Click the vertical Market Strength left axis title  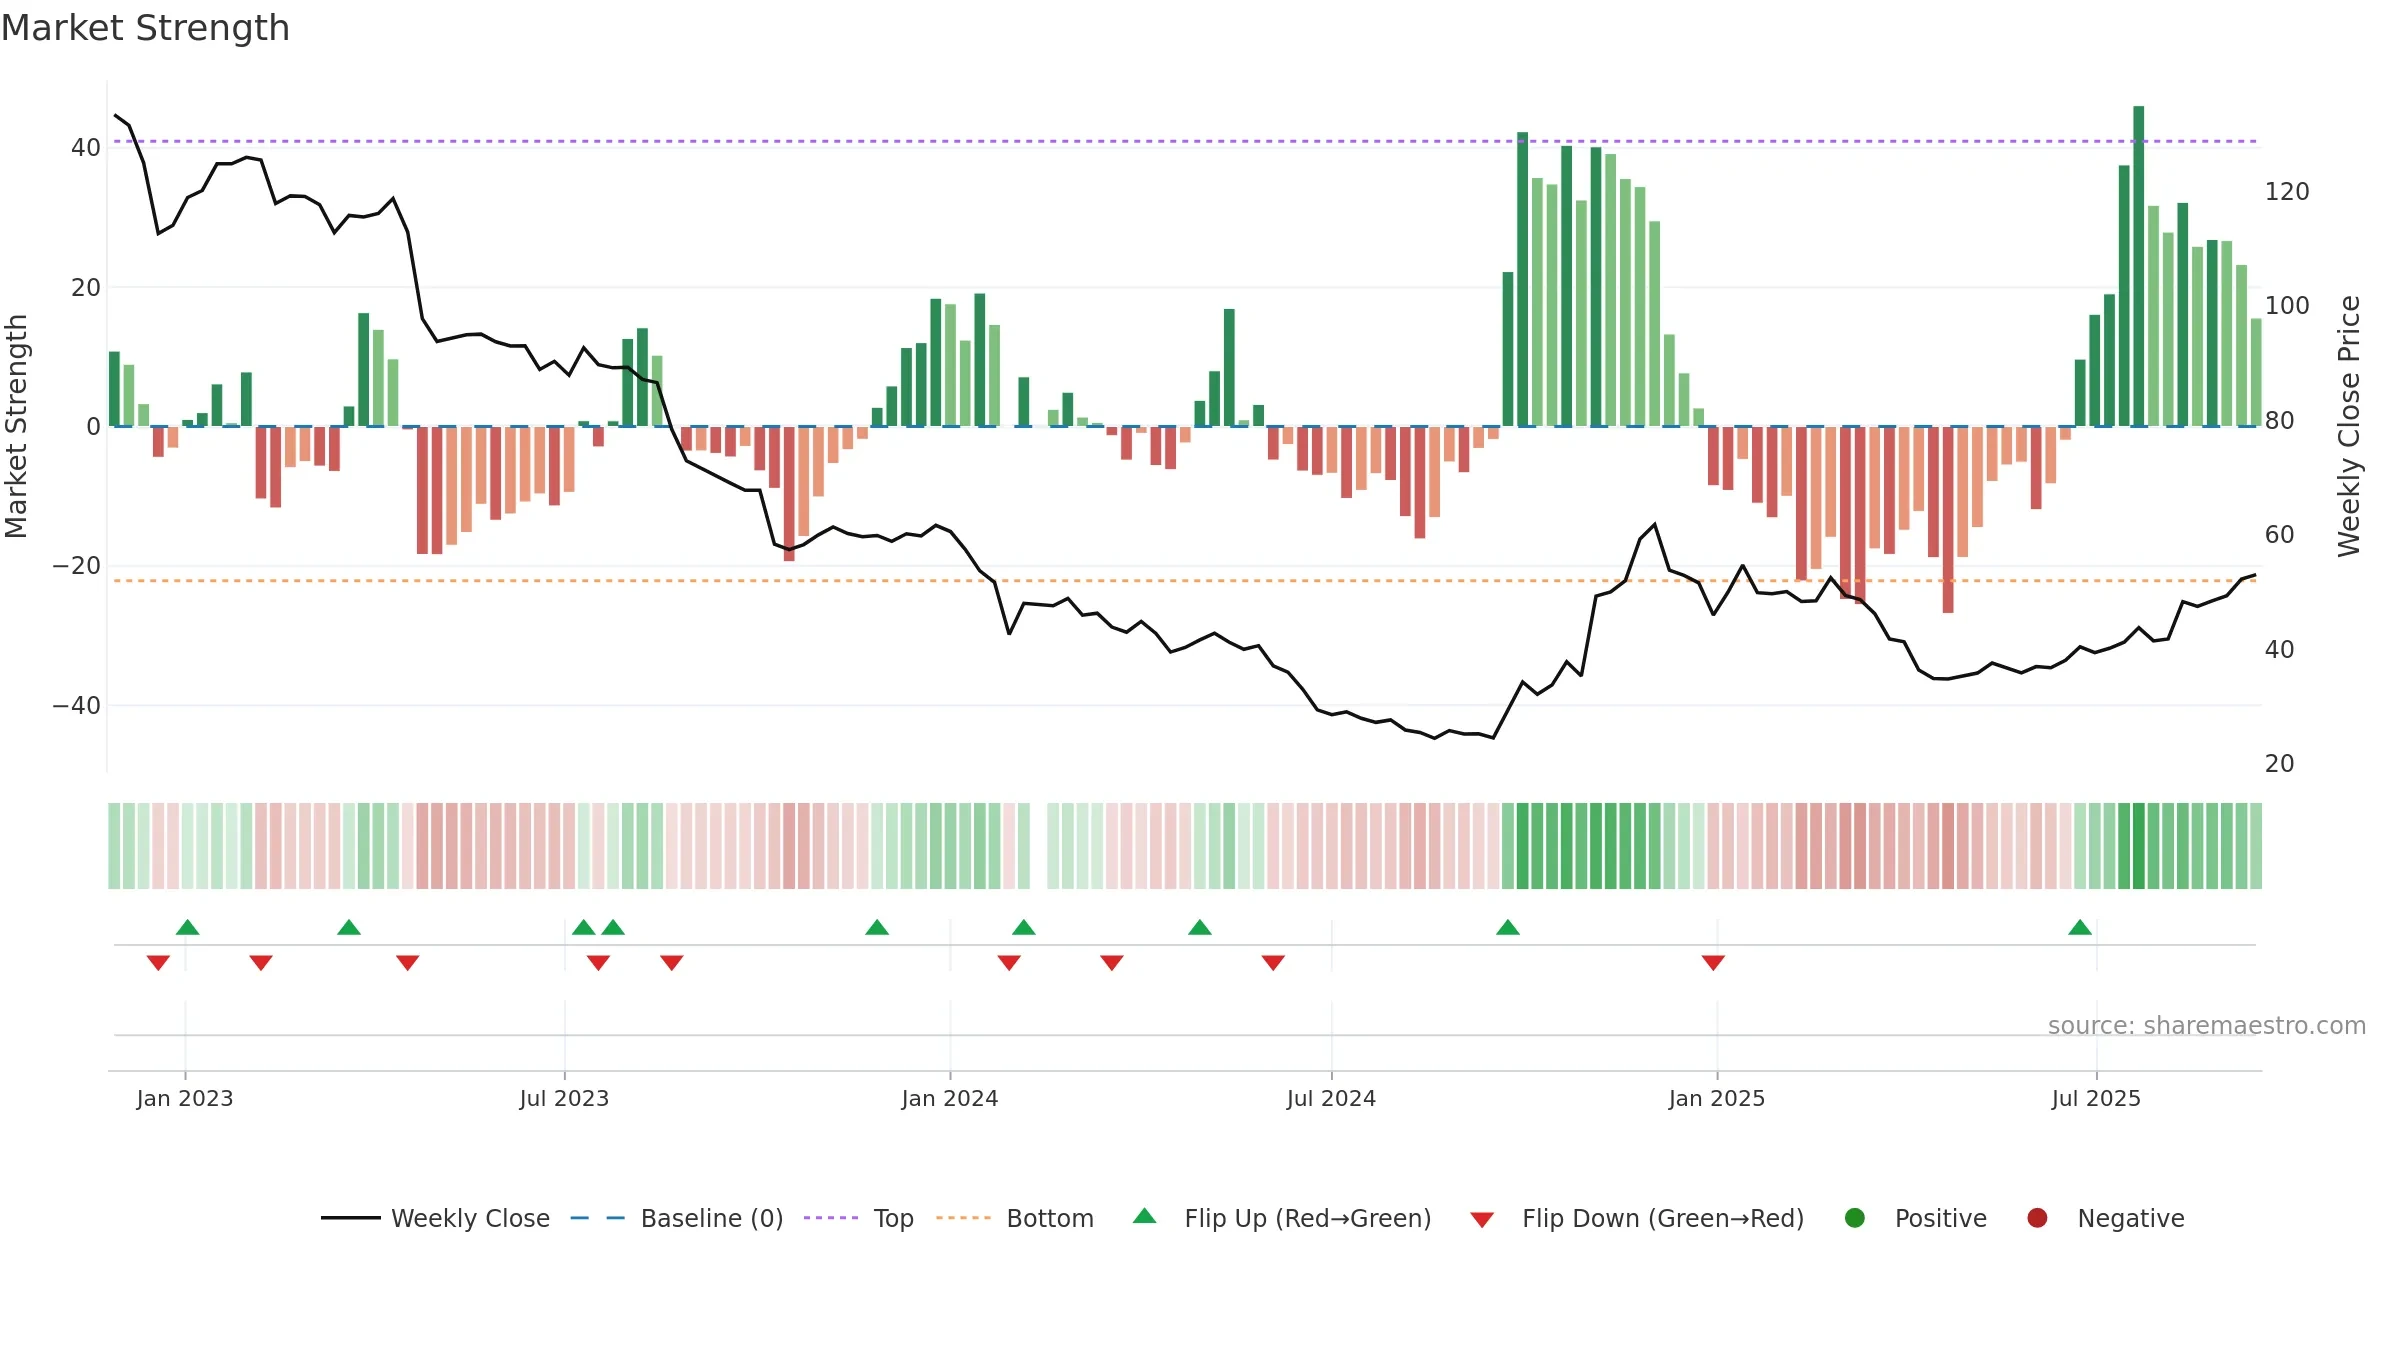[x=16, y=426]
